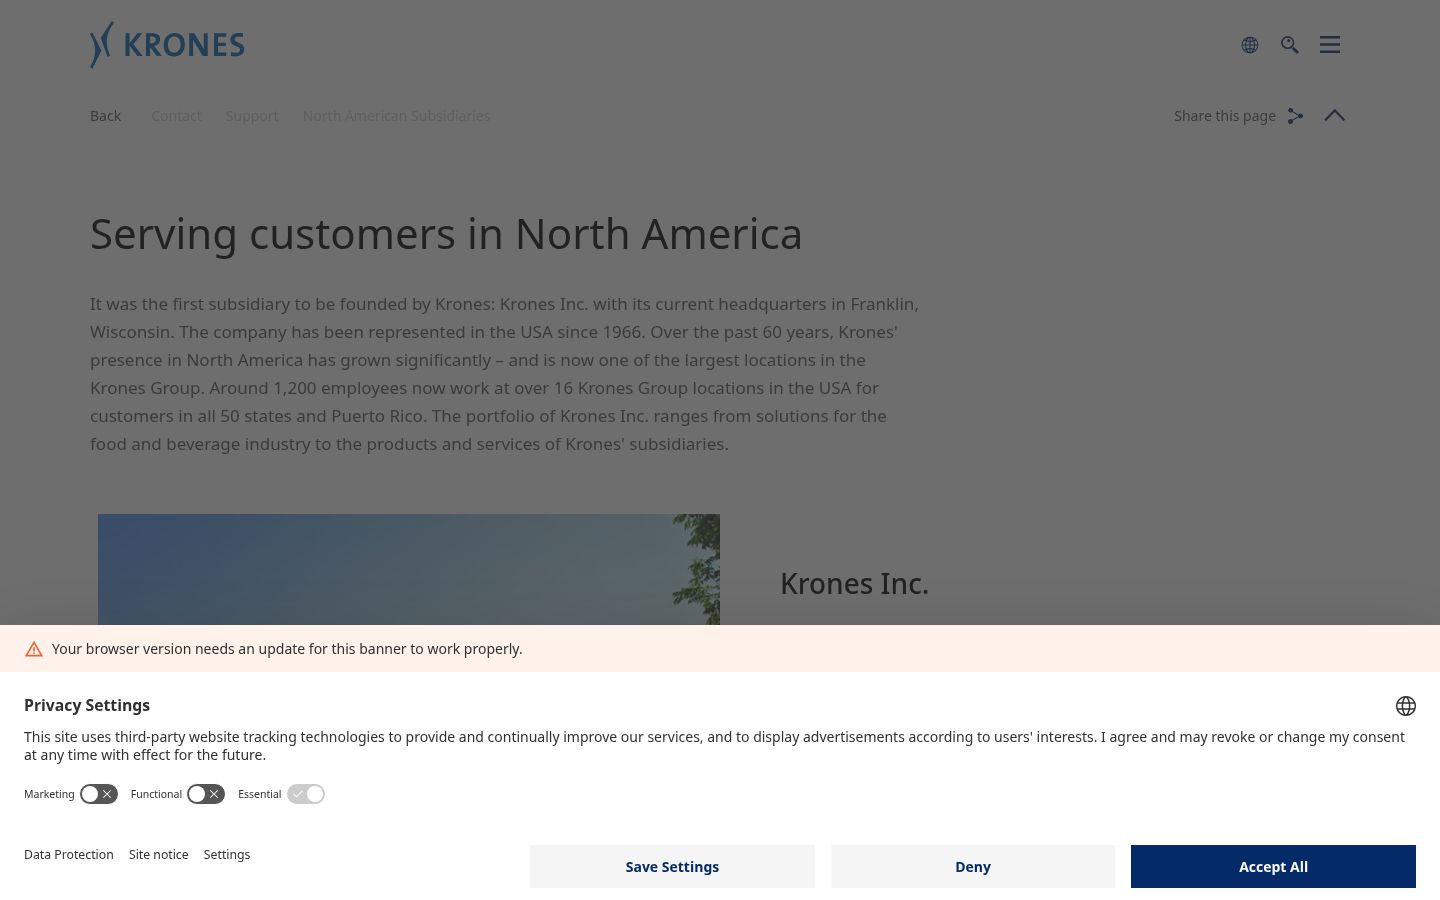Click the Deny button
Viewport: 1440px width, 900px height.
pyautogui.click(x=973, y=866)
